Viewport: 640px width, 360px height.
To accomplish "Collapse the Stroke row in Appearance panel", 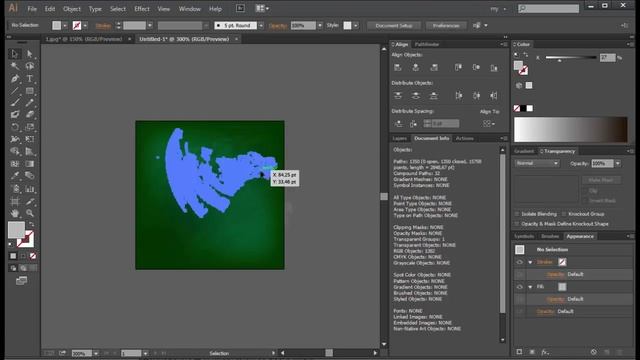I will (x=530, y=262).
